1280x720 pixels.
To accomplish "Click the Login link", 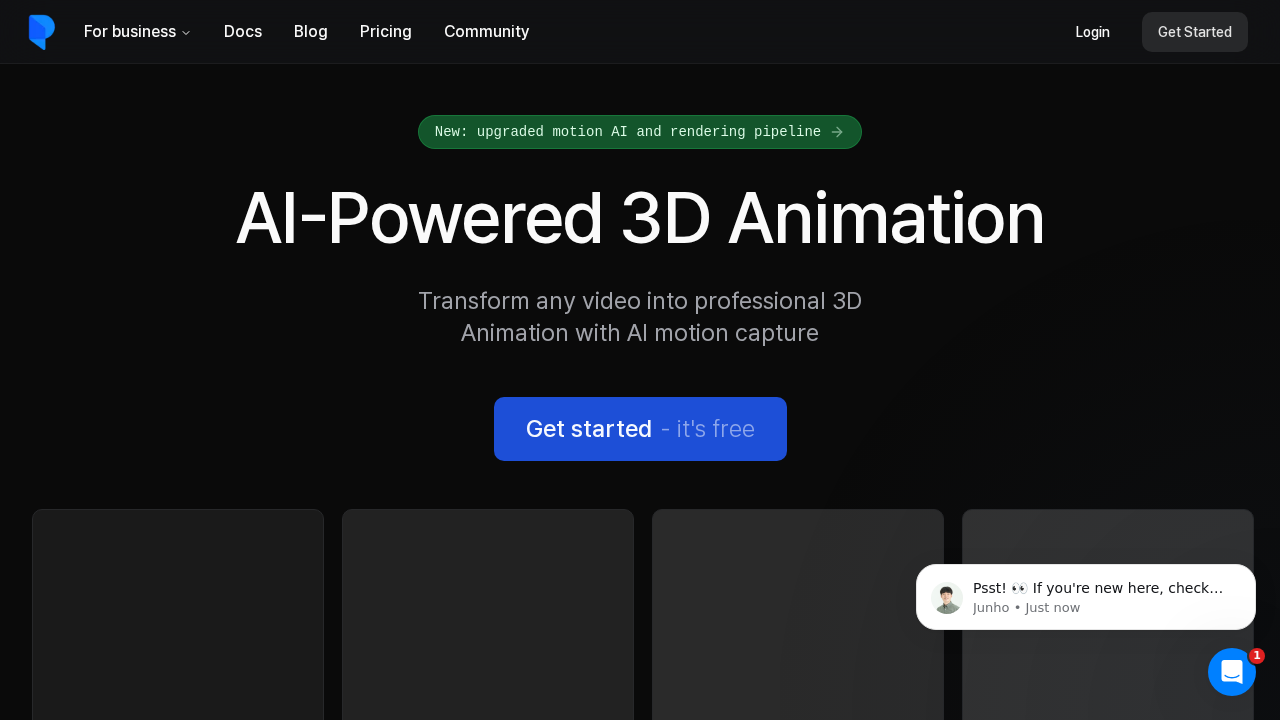I will pos(1092,32).
